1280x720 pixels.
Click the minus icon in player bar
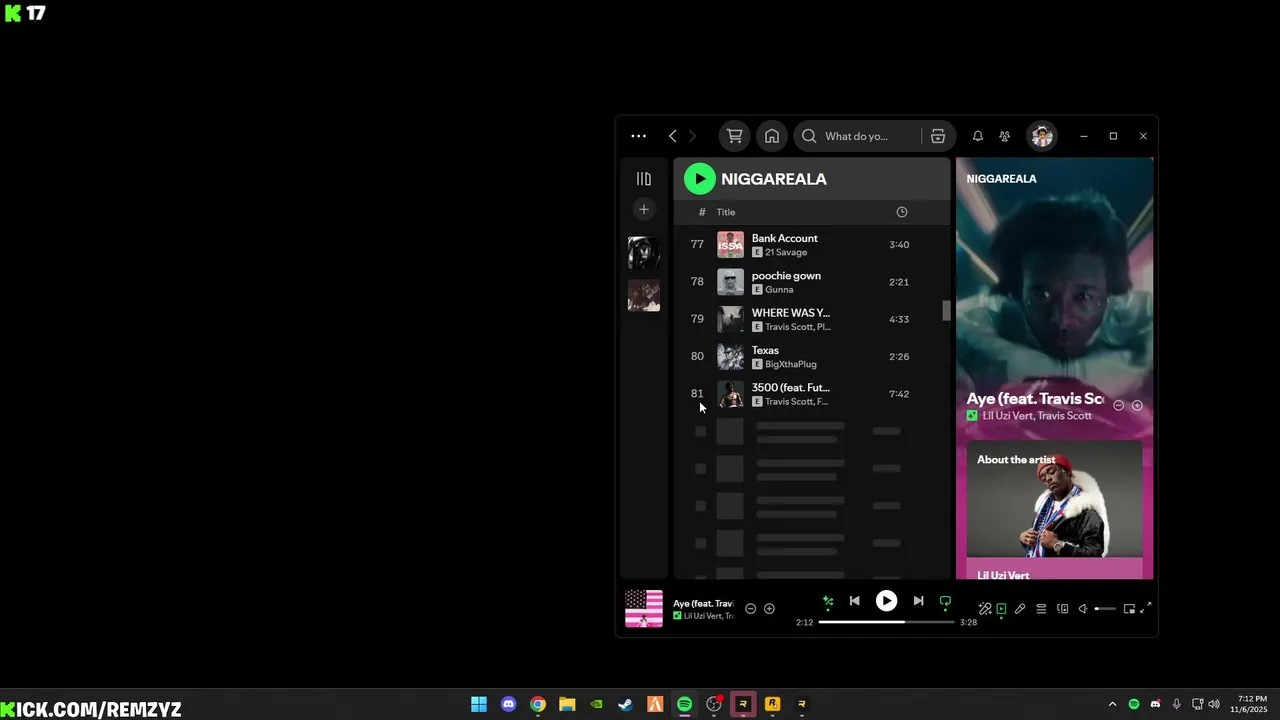(751, 608)
